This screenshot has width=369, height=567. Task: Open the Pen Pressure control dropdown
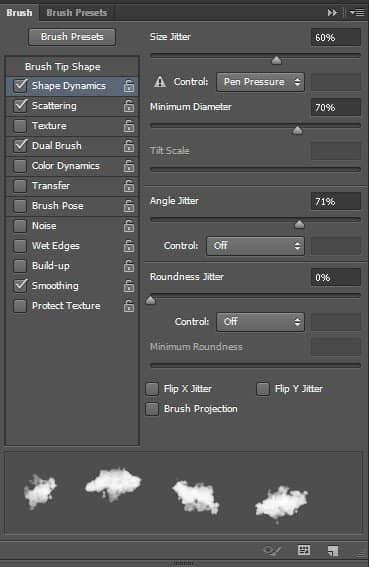click(260, 82)
